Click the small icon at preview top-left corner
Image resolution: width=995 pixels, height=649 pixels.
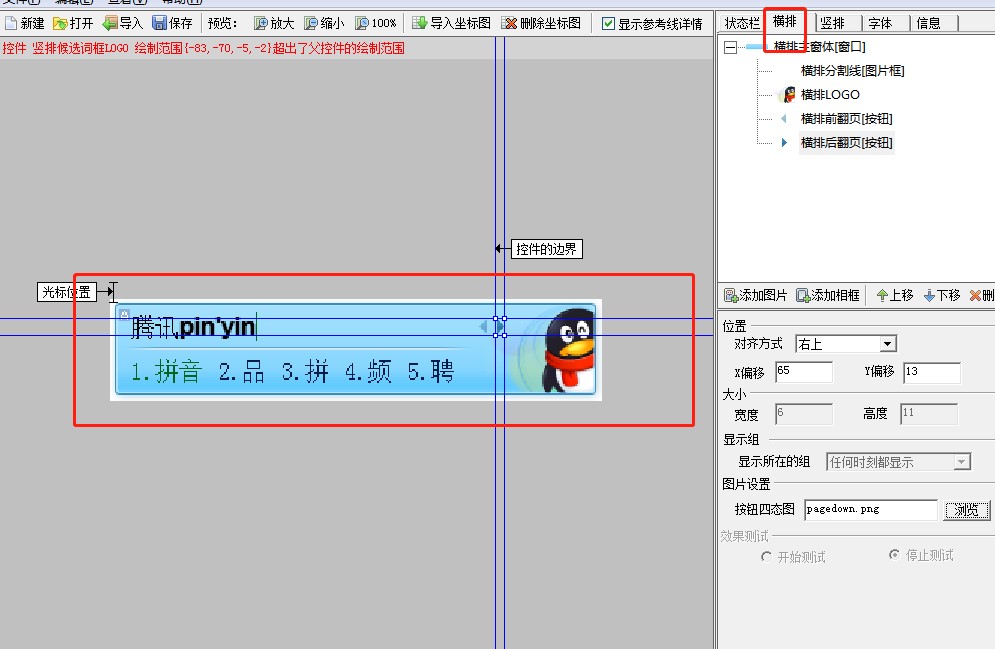pyautogui.click(x=124, y=314)
